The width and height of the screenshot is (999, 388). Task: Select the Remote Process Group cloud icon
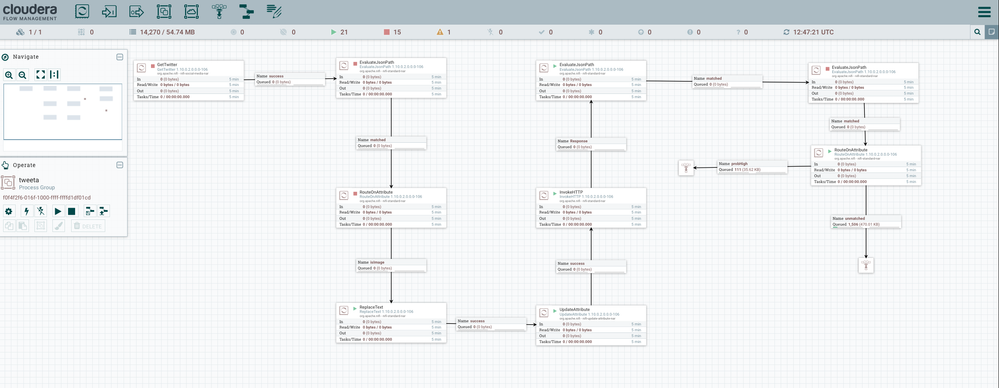tap(191, 11)
